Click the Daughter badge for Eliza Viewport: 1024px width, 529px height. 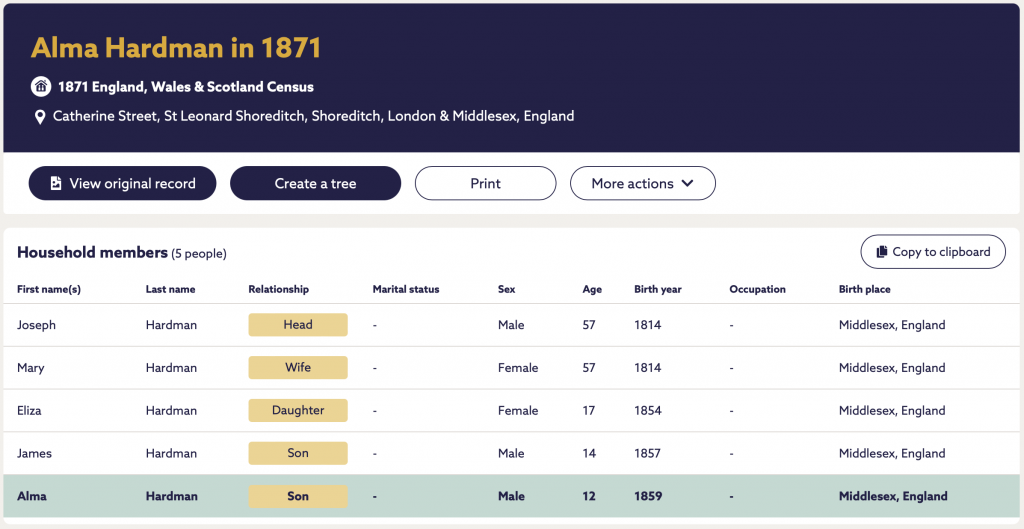298,410
